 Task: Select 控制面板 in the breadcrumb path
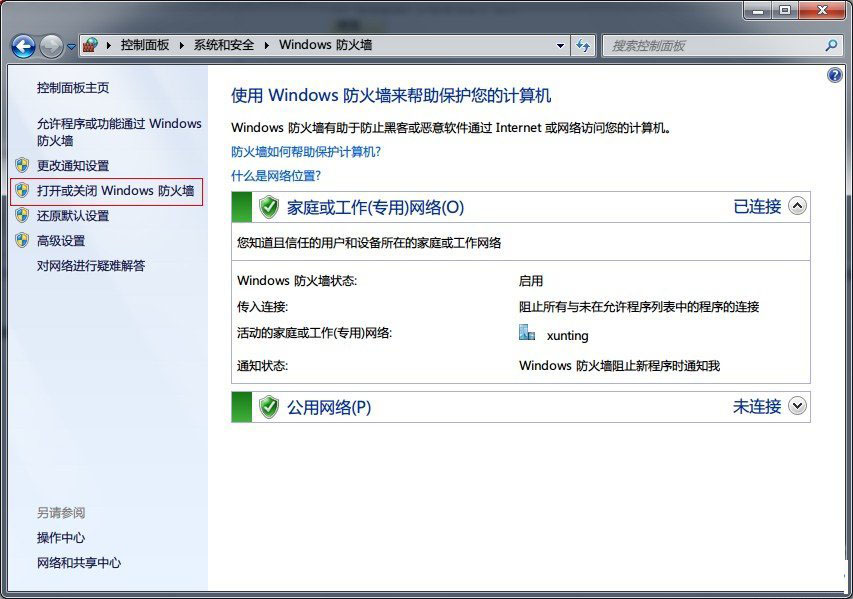(x=145, y=45)
